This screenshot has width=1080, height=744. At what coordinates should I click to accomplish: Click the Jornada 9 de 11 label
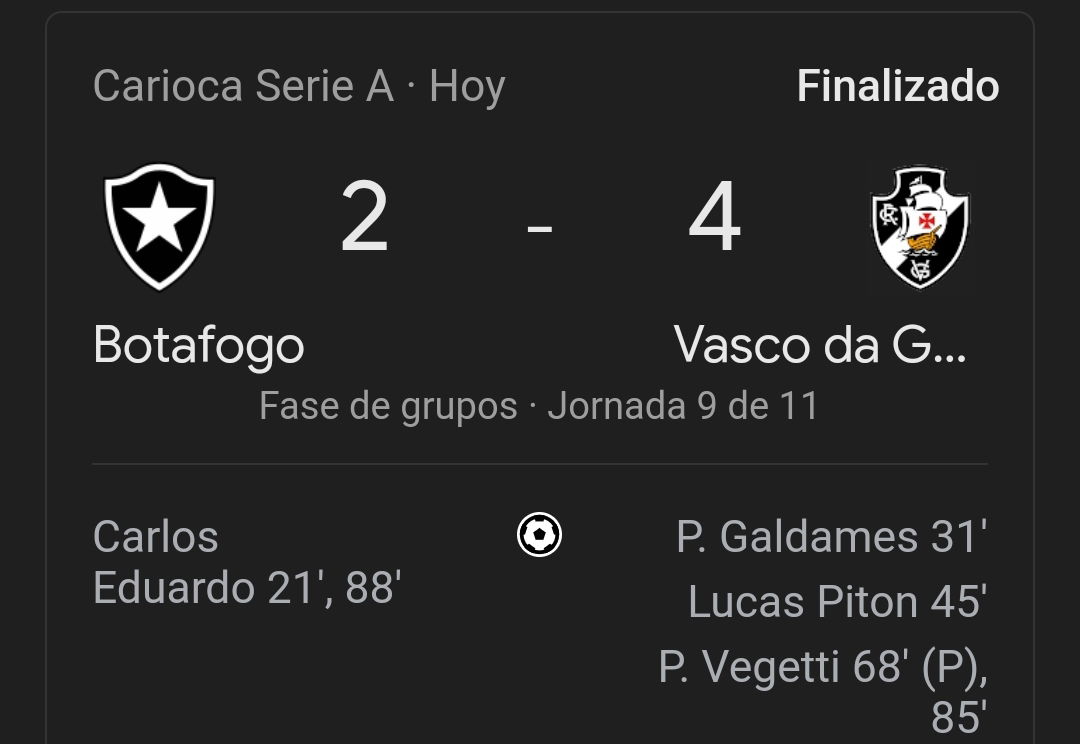point(683,406)
